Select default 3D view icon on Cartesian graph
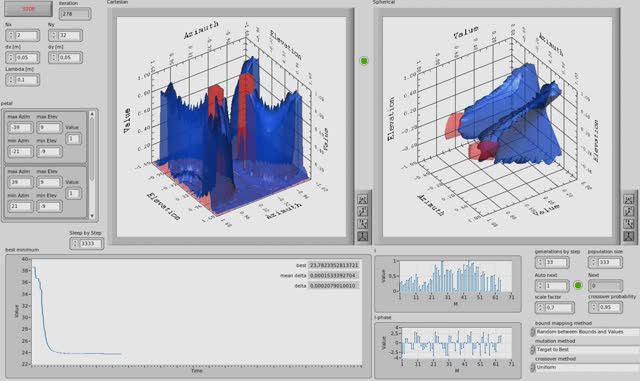This screenshot has width=640, height=381. click(x=362, y=236)
